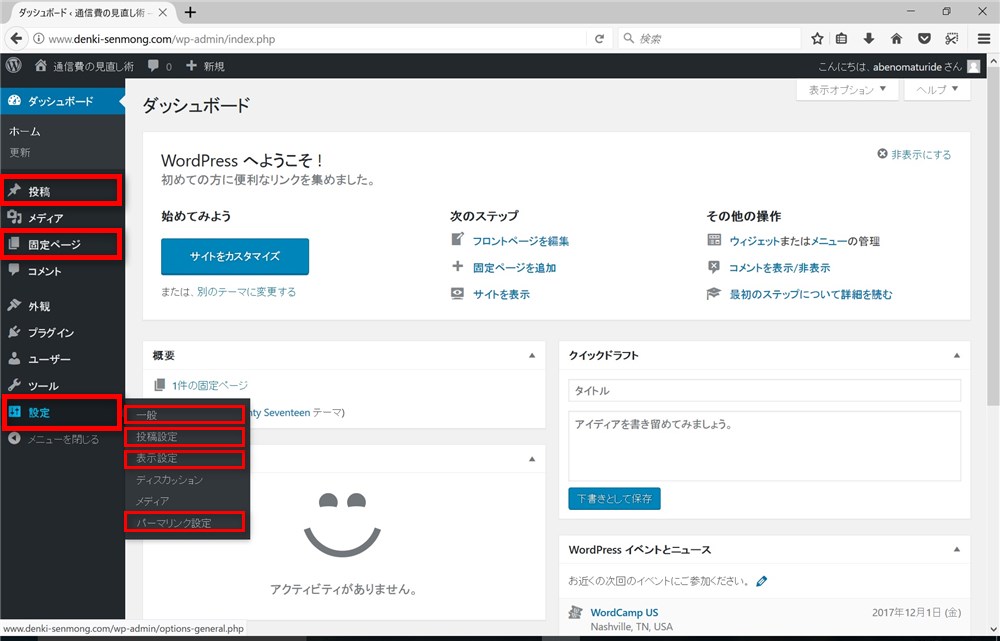Click the Firefox home icon

[x=896, y=39]
